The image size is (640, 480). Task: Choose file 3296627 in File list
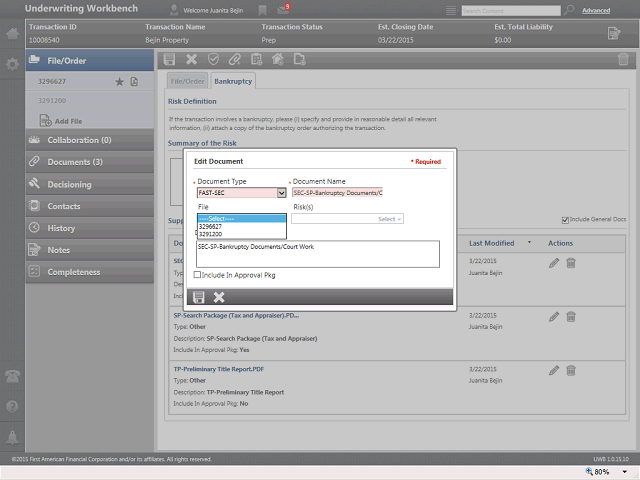point(242,226)
